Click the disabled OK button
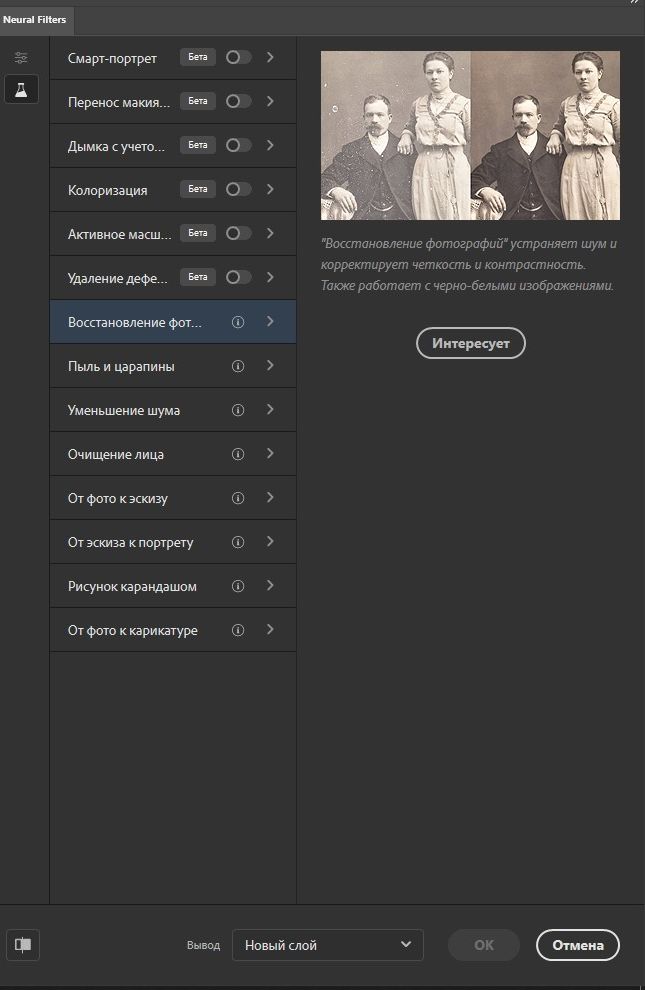 pos(484,945)
